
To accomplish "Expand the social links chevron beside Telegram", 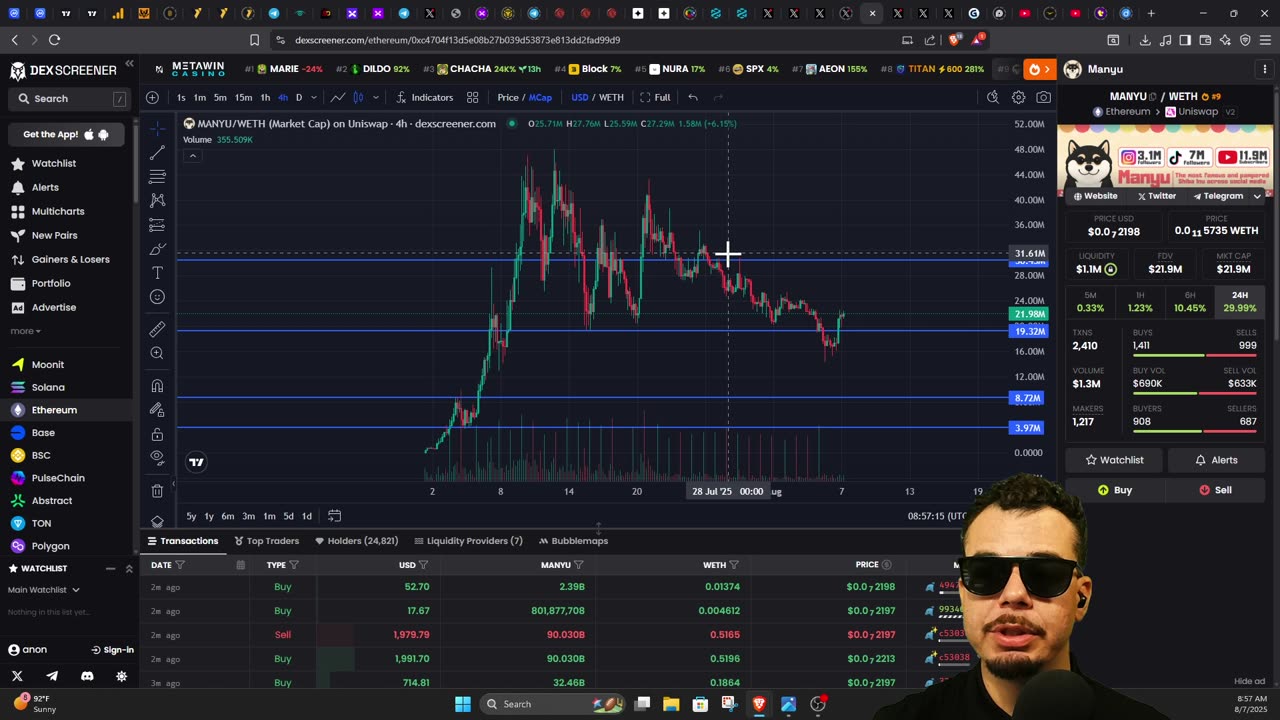I will [1257, 196].
